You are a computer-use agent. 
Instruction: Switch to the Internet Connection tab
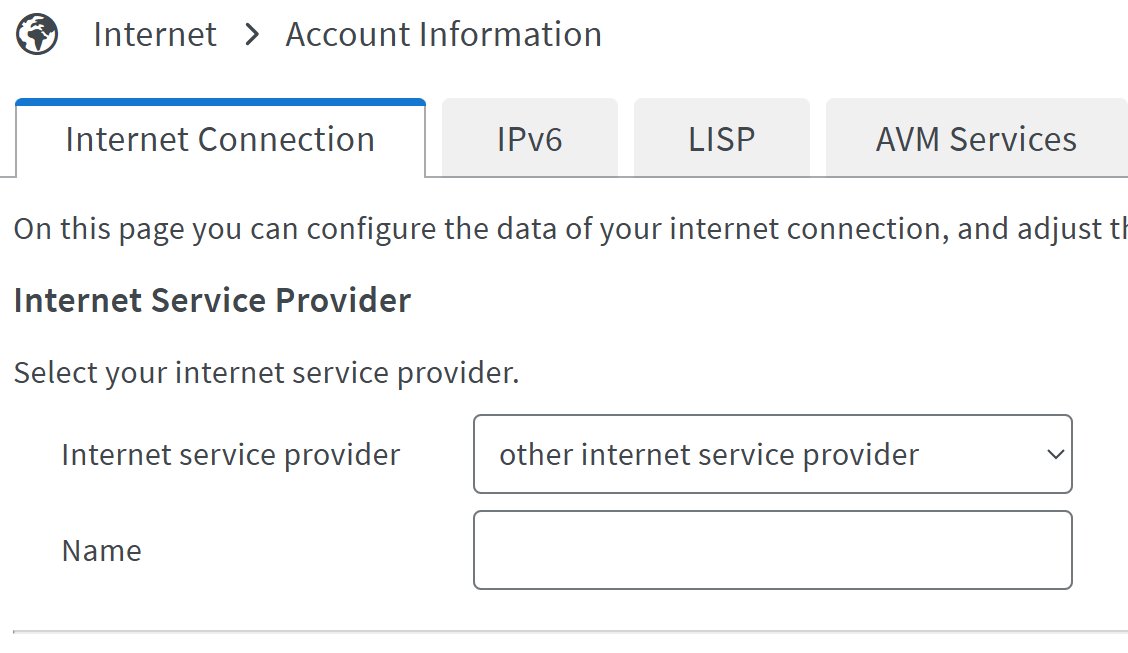point(220,138)
